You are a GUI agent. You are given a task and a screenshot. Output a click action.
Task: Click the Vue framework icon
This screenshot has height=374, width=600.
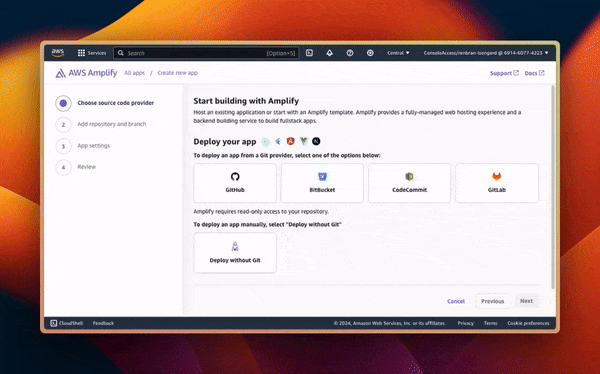(x=303, y=142)
